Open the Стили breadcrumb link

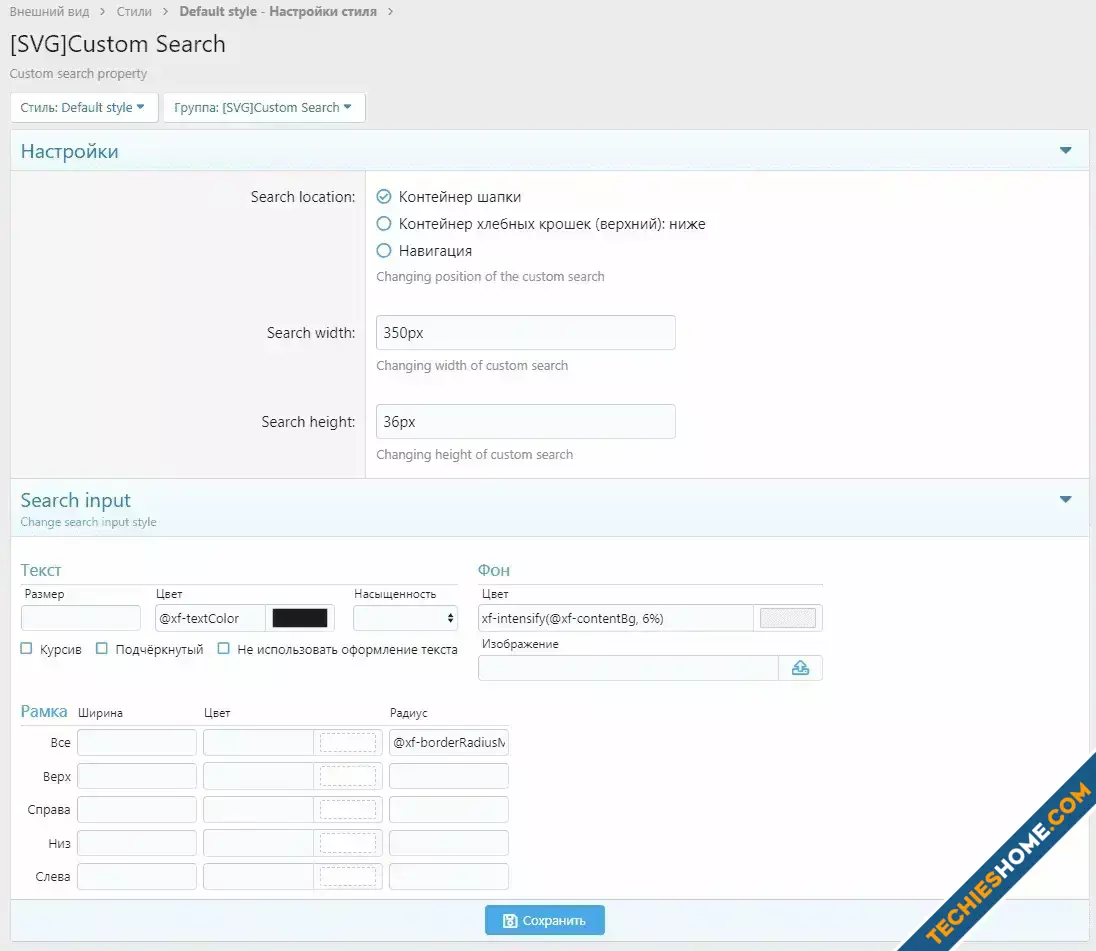tap(134, 12)
